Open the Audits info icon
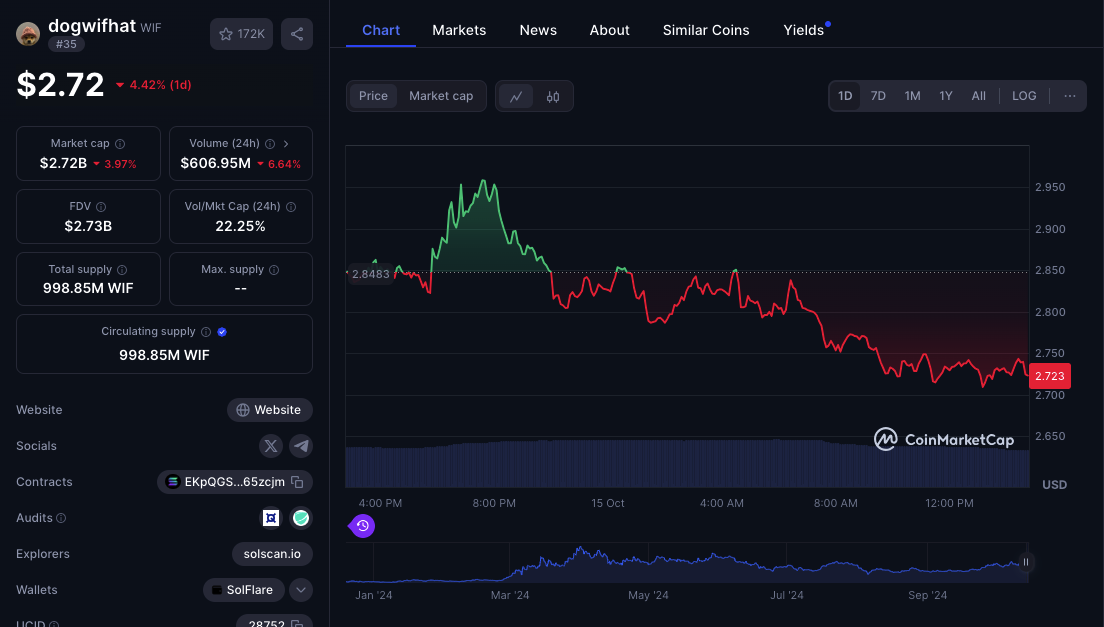 click(x=61, y=518)
